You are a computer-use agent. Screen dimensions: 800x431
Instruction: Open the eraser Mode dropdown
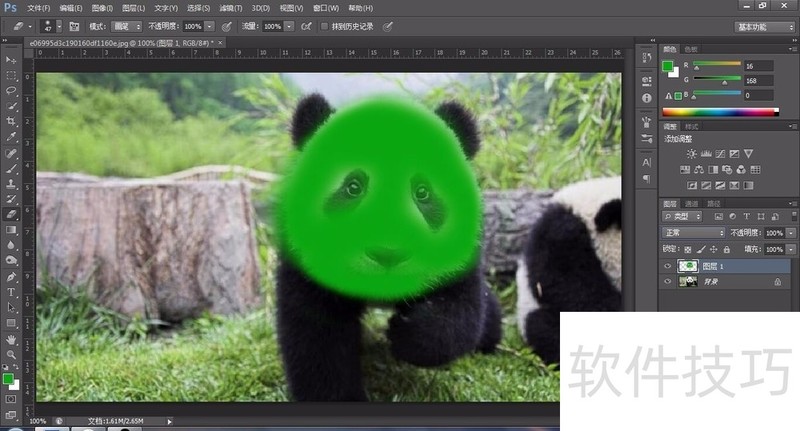(127, 27)
